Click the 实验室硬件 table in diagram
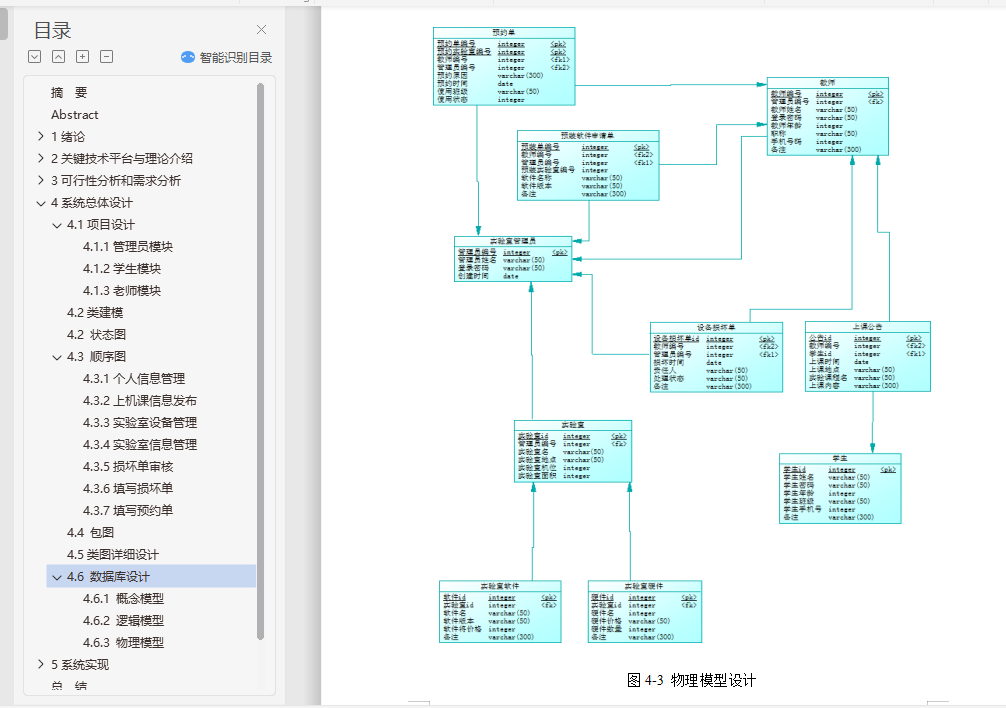This screenshot has height=708, width=1006. point(645,612)
